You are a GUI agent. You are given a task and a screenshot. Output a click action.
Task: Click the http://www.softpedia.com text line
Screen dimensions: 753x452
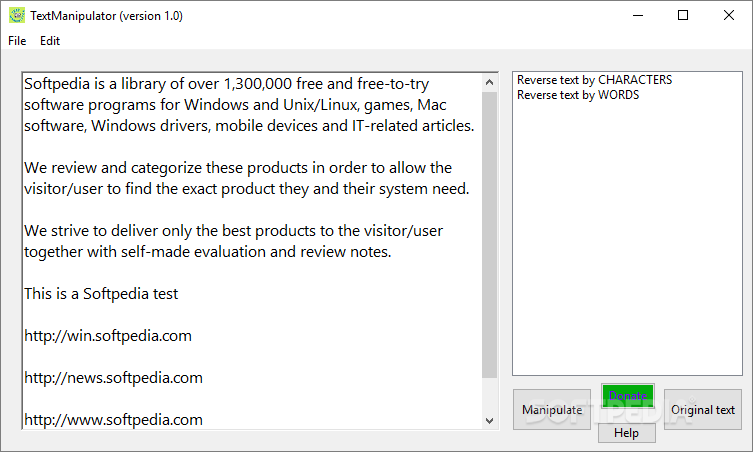coord(113,420)
